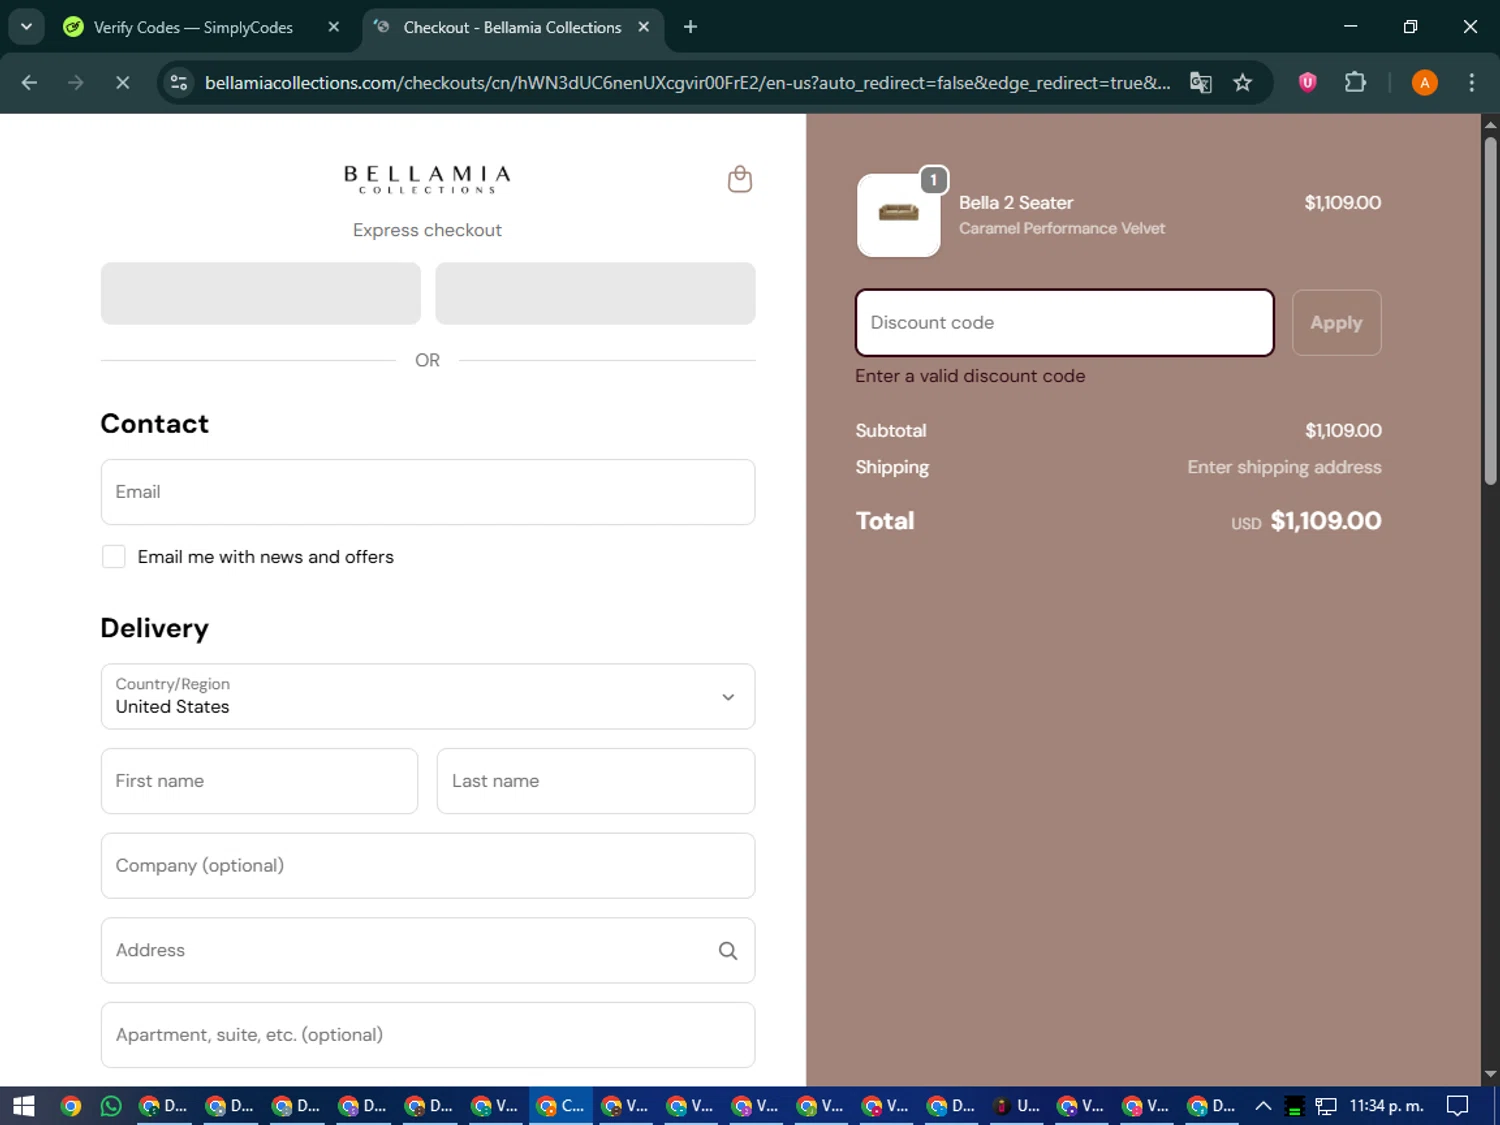Click the network tray icon
Screen dimensions: 1500x1125
tap(1326, 1106)
